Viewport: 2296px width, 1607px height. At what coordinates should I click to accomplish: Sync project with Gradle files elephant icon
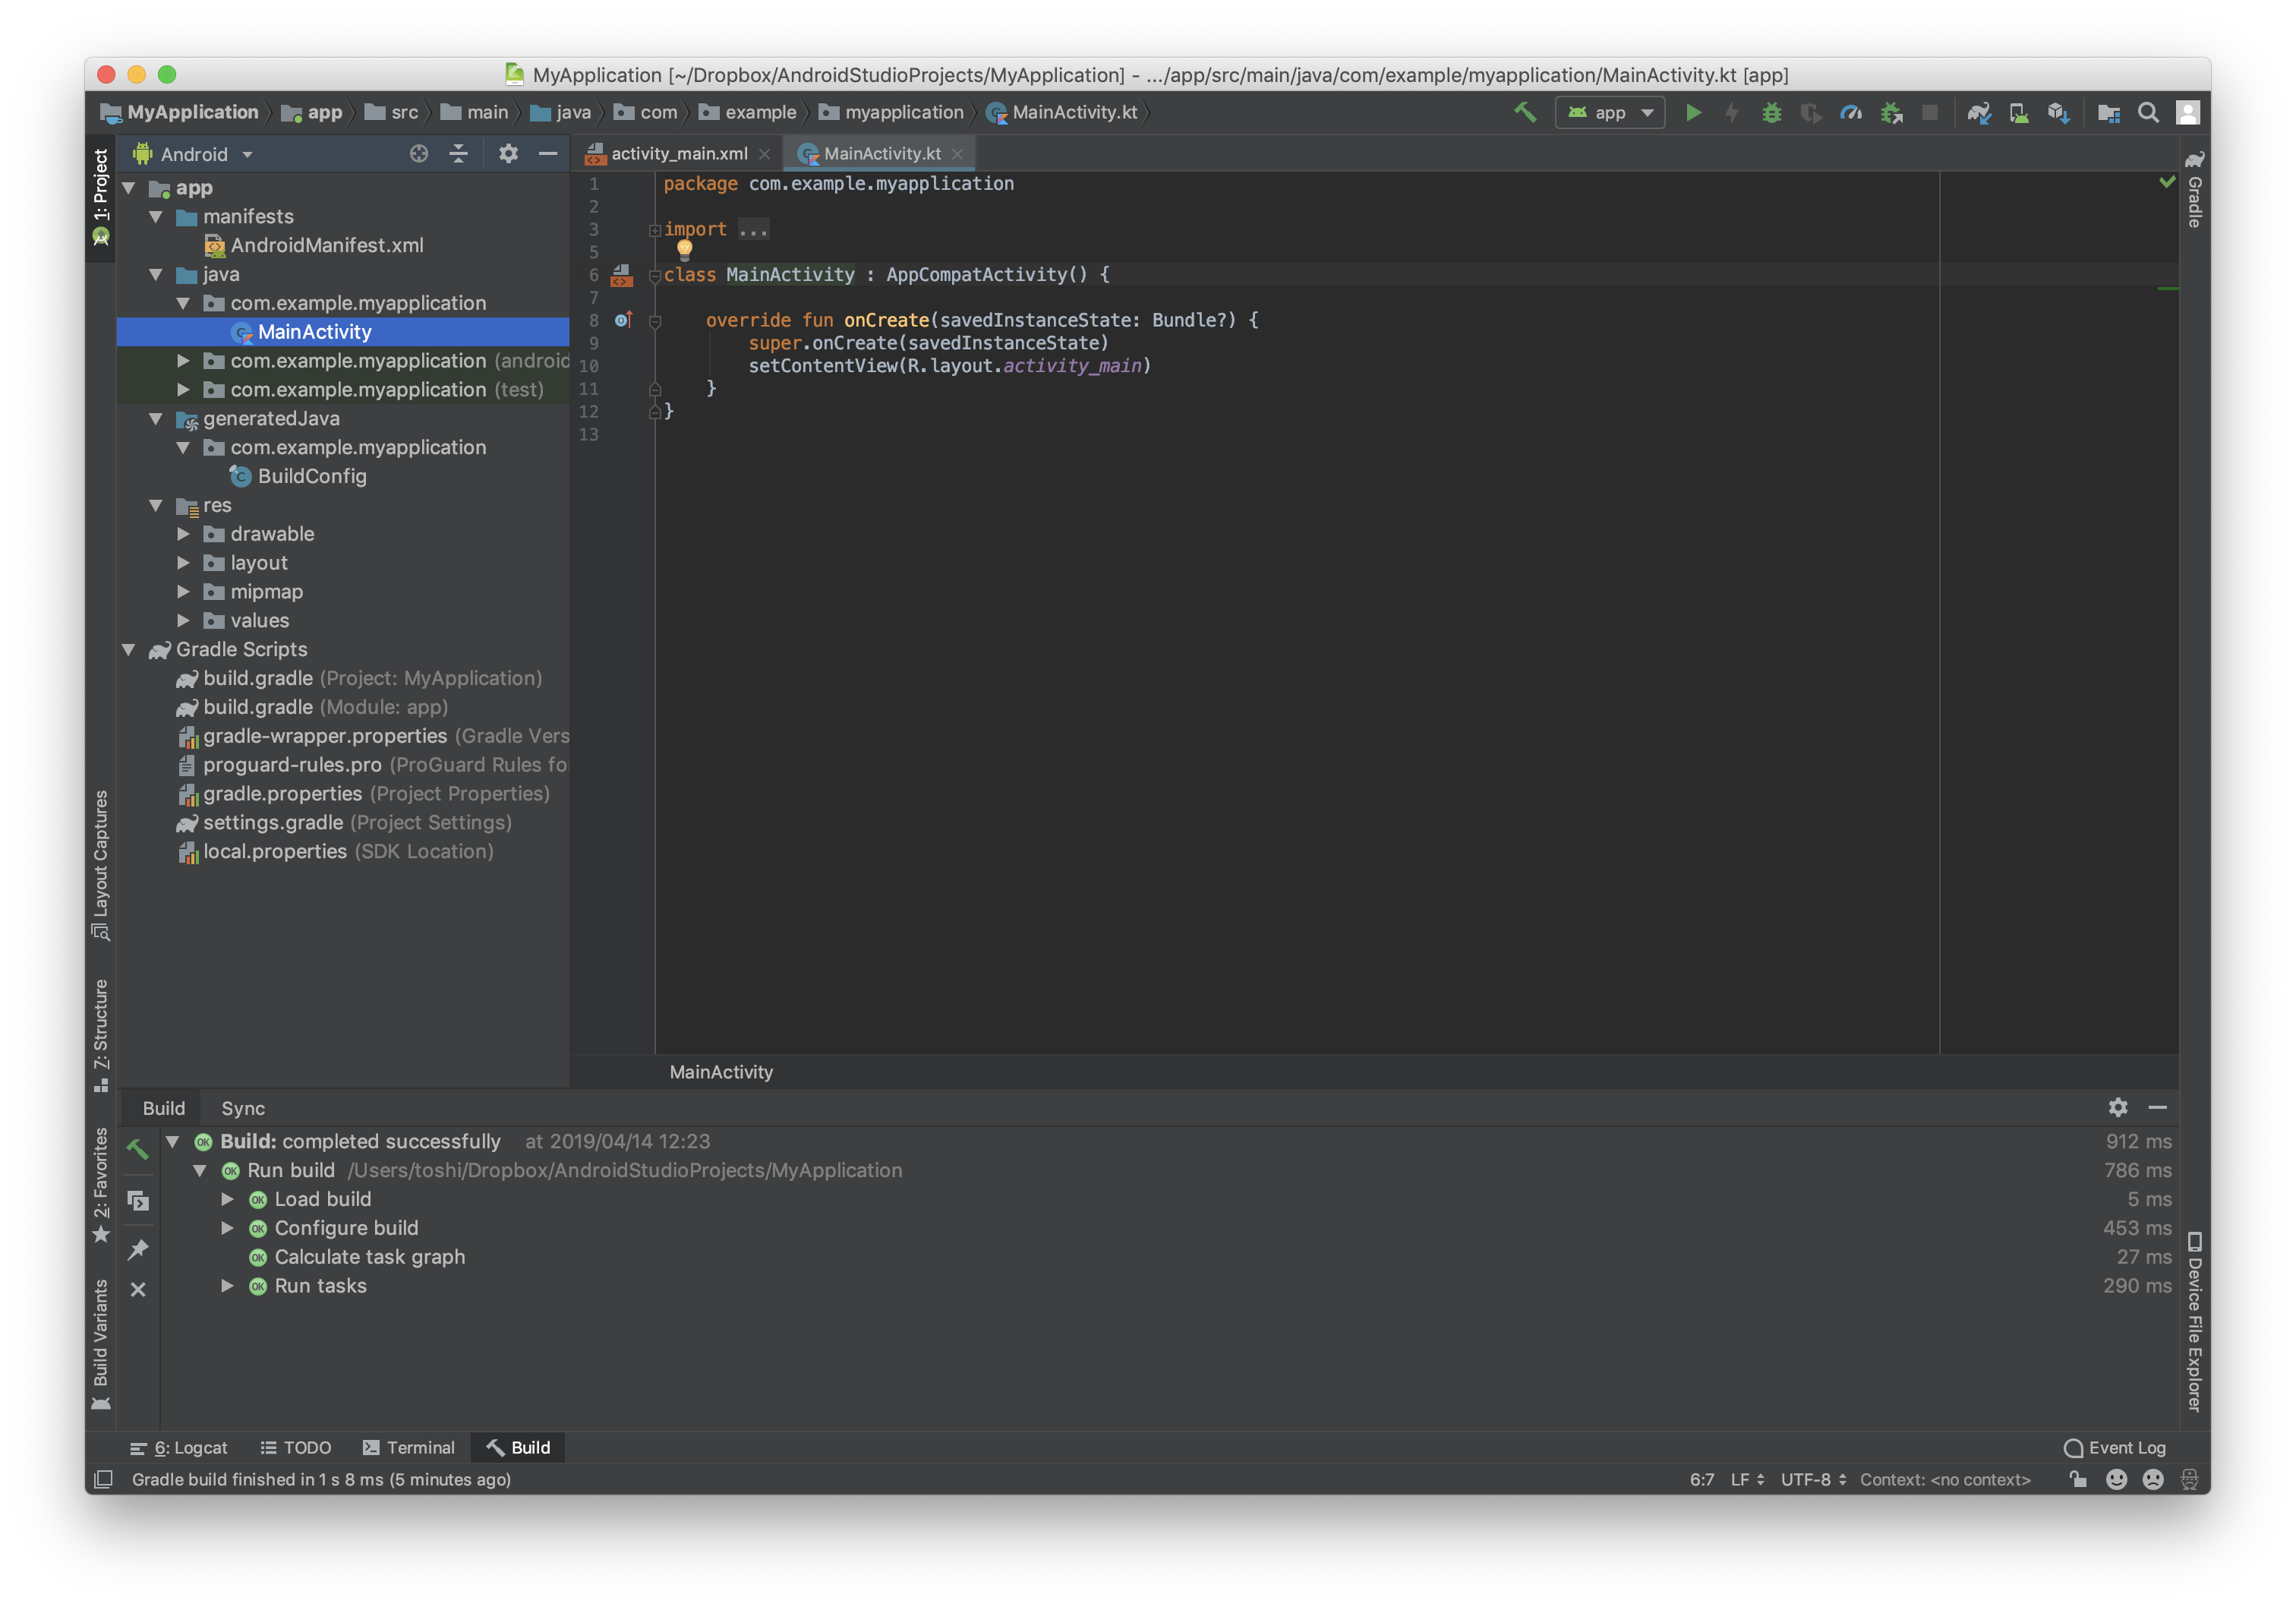pyautogui.click(x=1979, y=112)
